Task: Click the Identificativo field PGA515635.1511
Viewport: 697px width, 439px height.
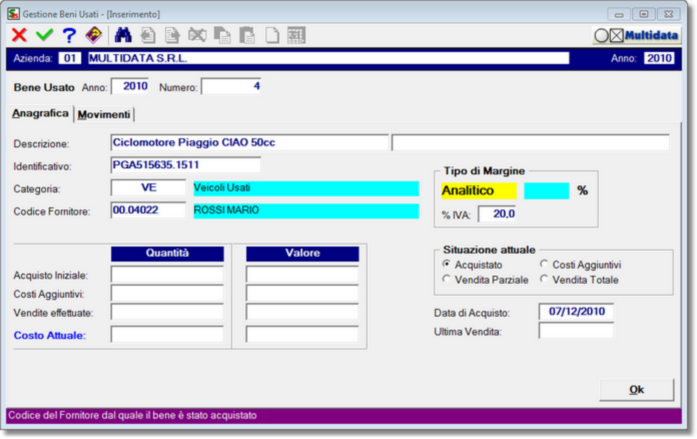Action: pyautogui.click(x=185, y=165)
